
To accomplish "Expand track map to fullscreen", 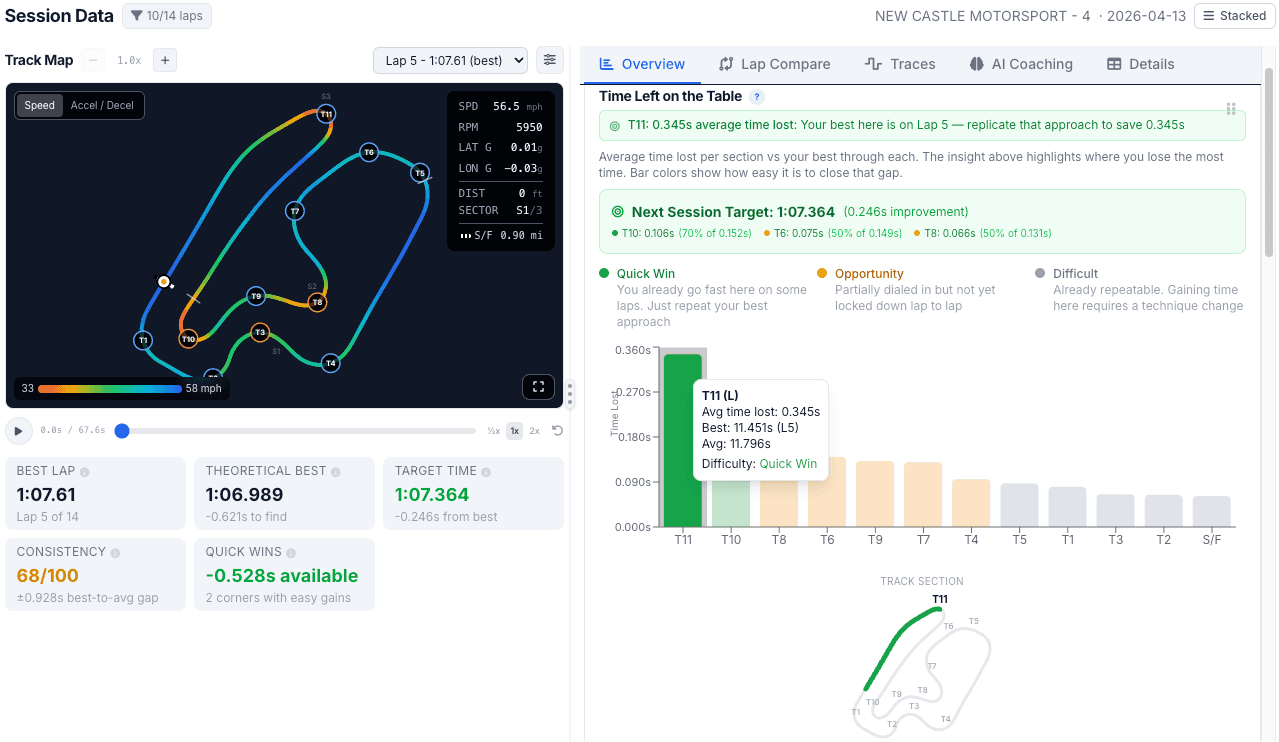I will point(538,387).
